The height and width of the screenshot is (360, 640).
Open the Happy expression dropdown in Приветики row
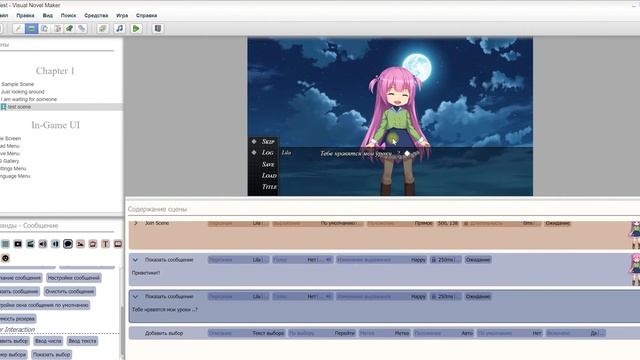[382, 260]
